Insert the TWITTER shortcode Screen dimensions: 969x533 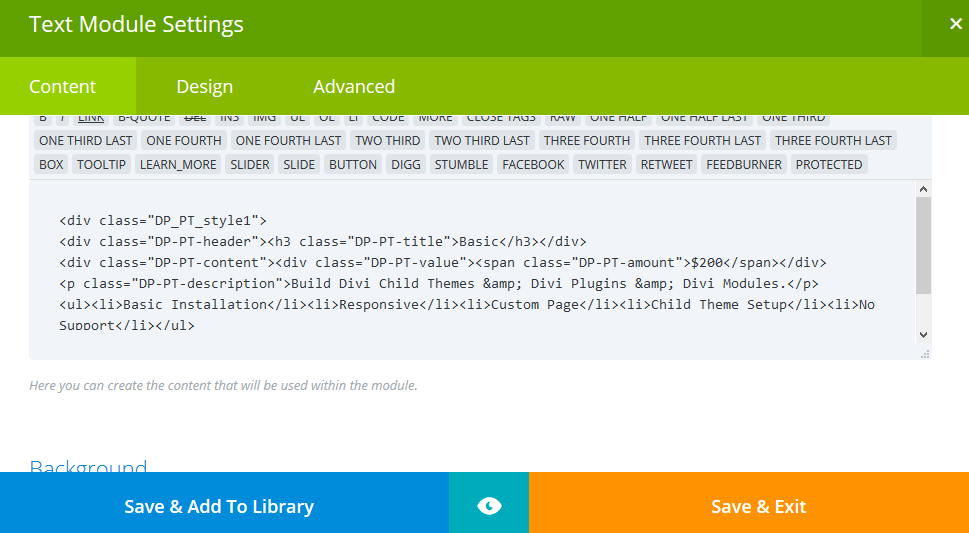click(602, 164)
